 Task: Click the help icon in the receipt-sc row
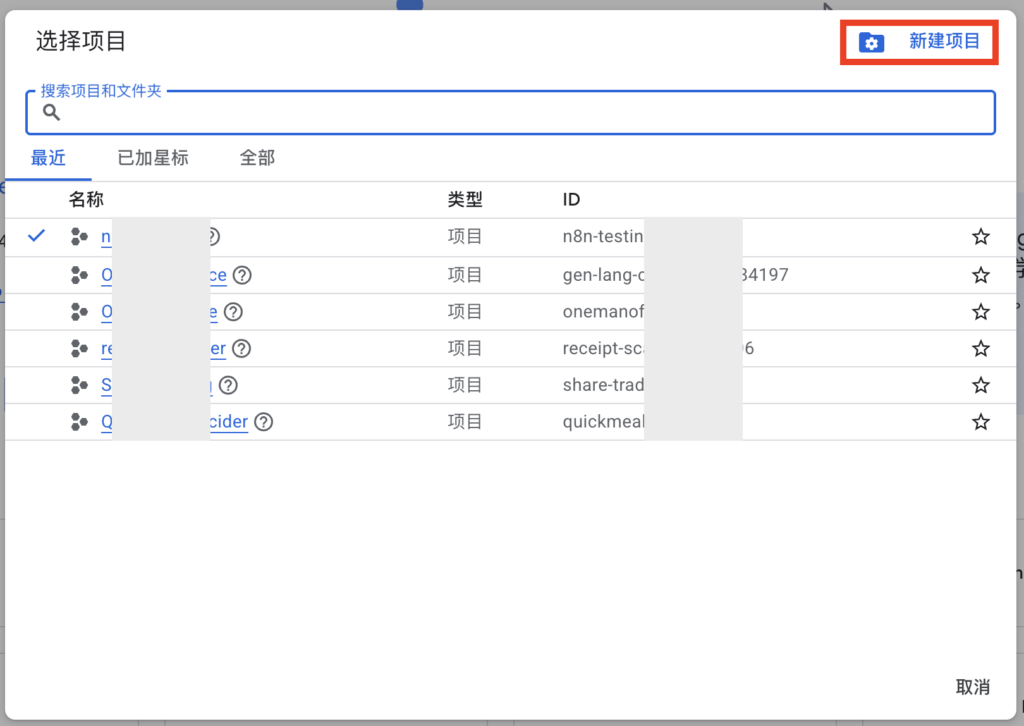(241, 348)
